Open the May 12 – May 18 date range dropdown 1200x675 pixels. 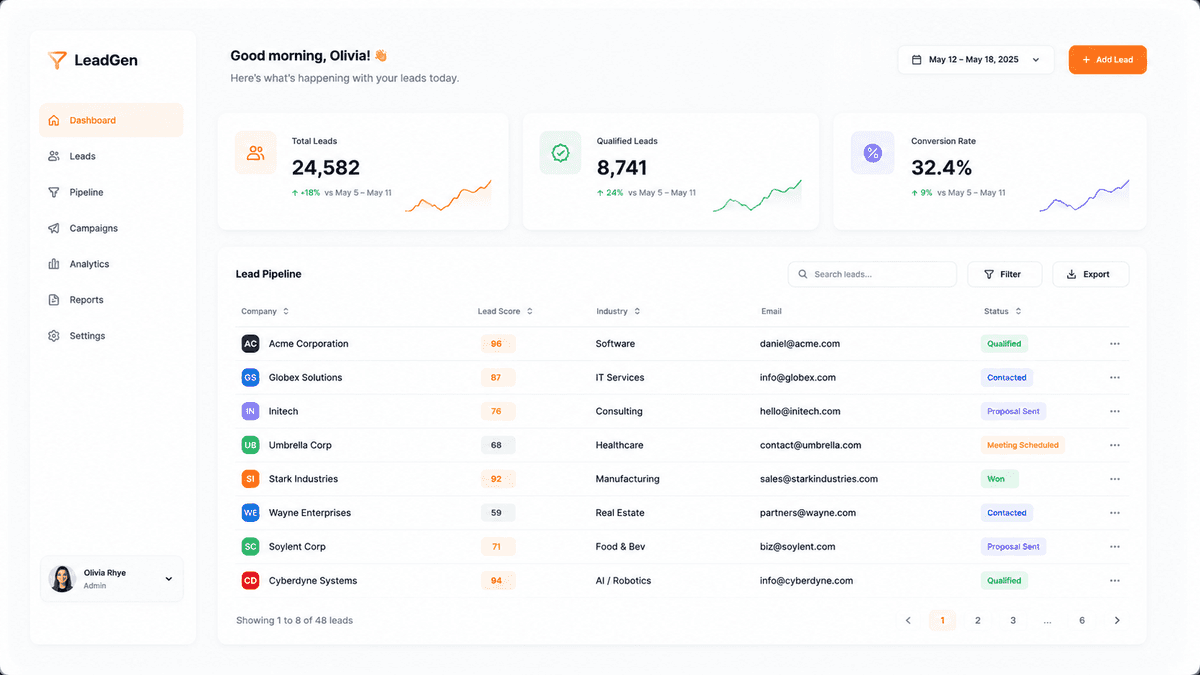[x=976, y=60]
